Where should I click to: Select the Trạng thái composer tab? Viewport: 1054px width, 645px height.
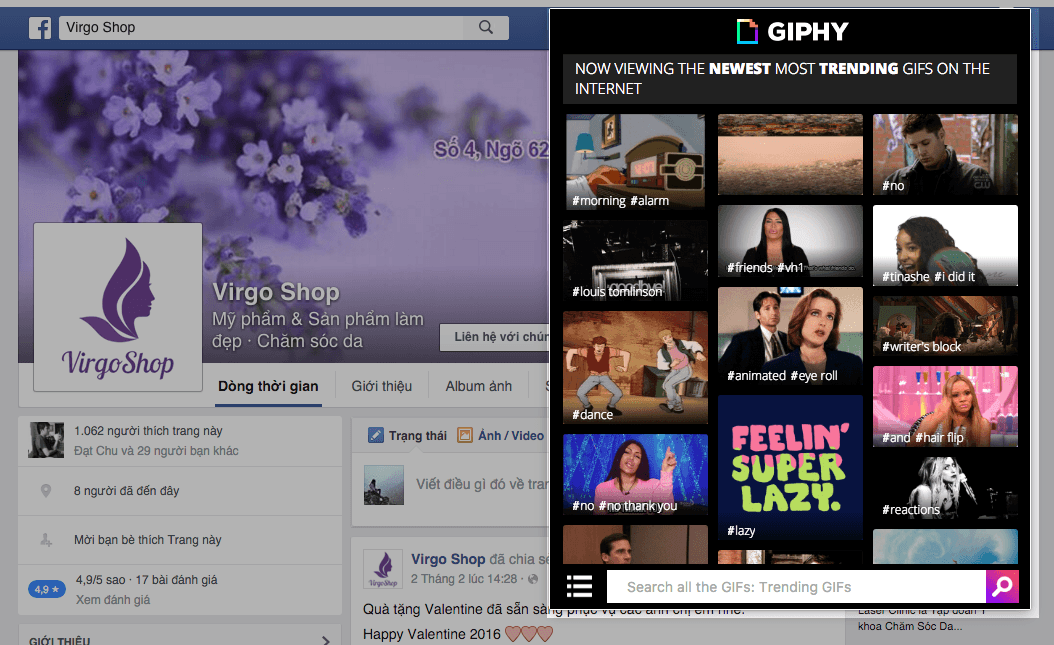click(x=407, y=435)
